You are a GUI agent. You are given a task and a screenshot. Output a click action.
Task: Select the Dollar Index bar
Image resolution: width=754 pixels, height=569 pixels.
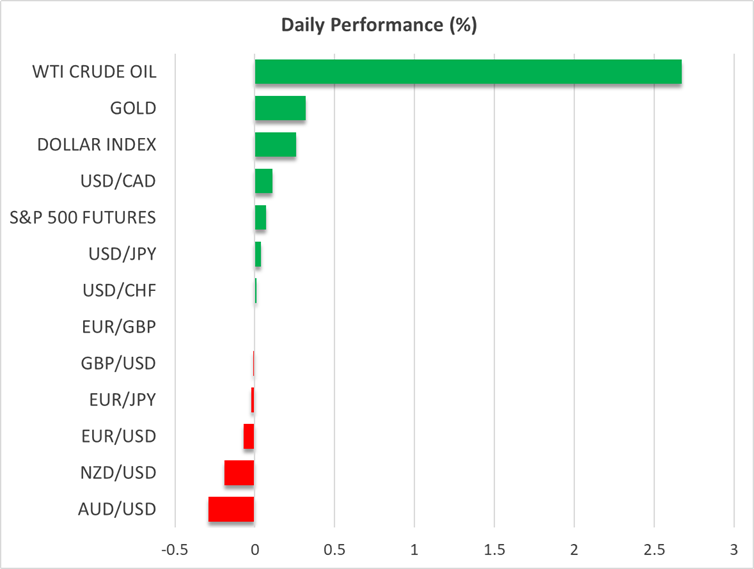click(x=275, y=145)
